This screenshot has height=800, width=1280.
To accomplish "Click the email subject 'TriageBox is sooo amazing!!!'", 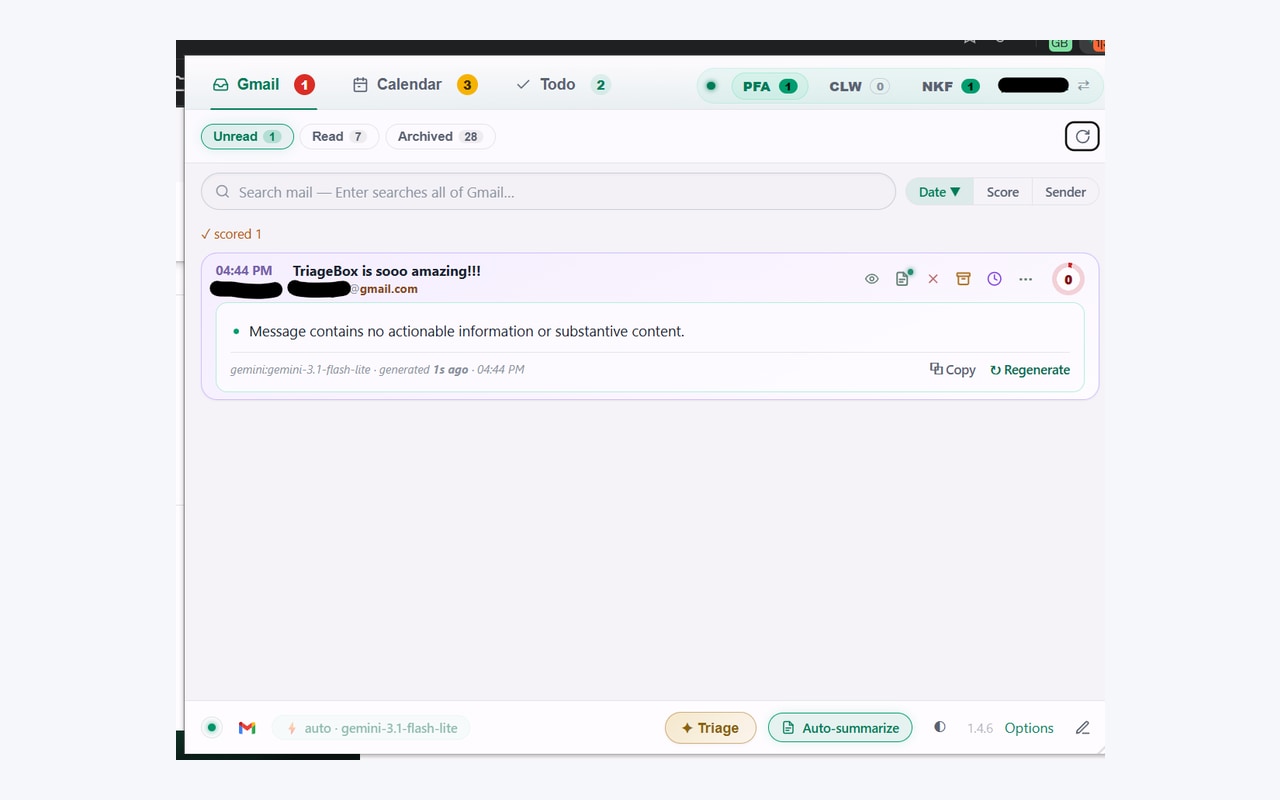I will click(x=387, y=271).
